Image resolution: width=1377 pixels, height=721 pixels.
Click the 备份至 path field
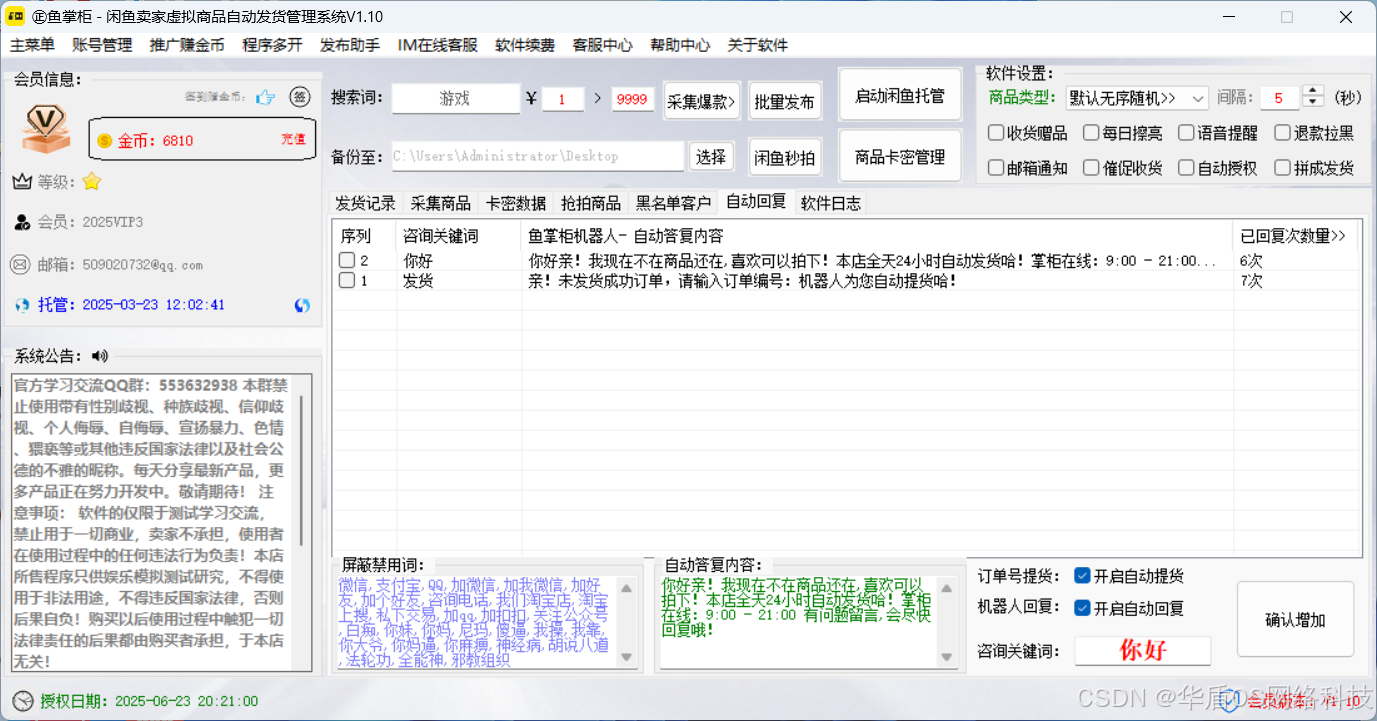[538, 156]
